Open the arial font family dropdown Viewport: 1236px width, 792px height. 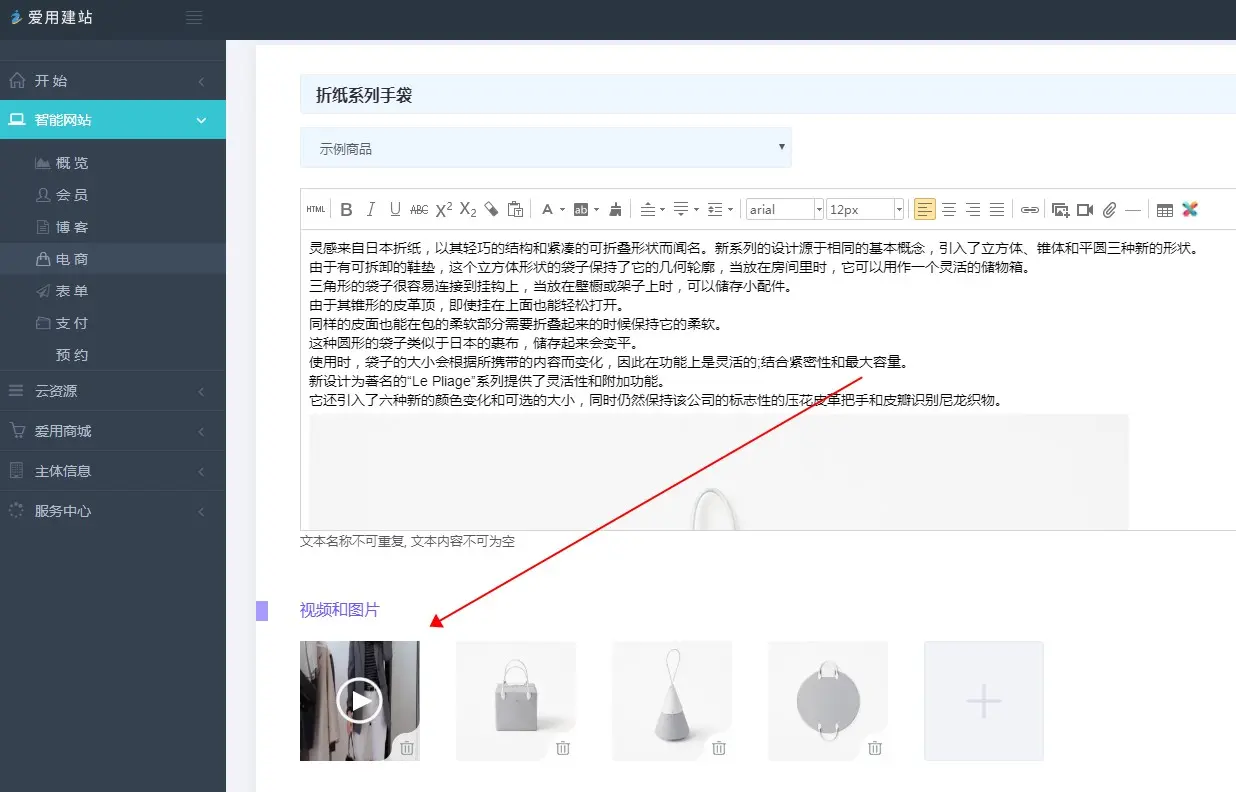tap(785, 210)
